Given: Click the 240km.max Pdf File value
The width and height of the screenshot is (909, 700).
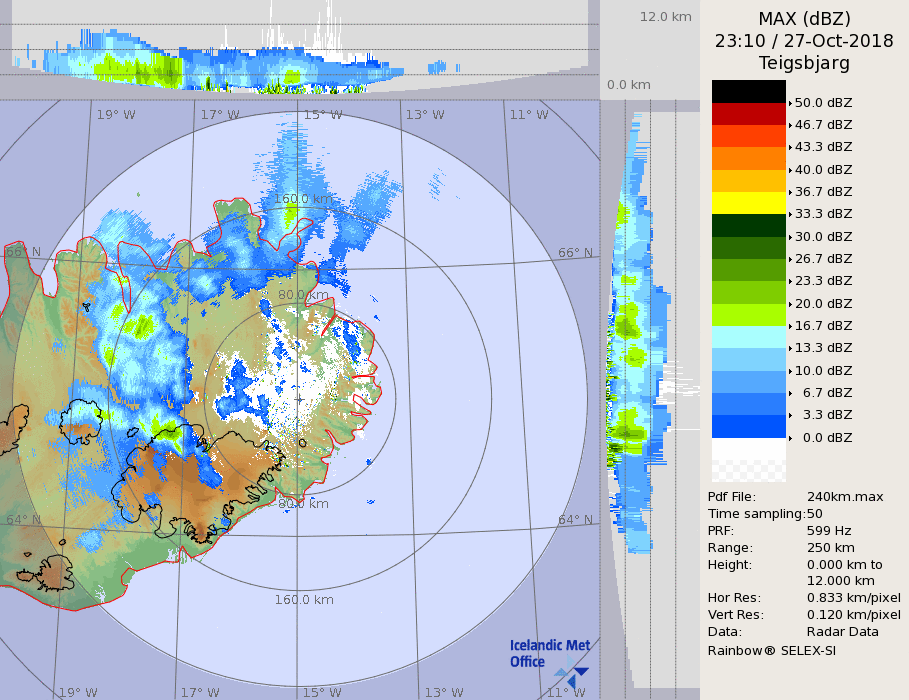Looking at the screenshot, I should click(x=844, y=497).
